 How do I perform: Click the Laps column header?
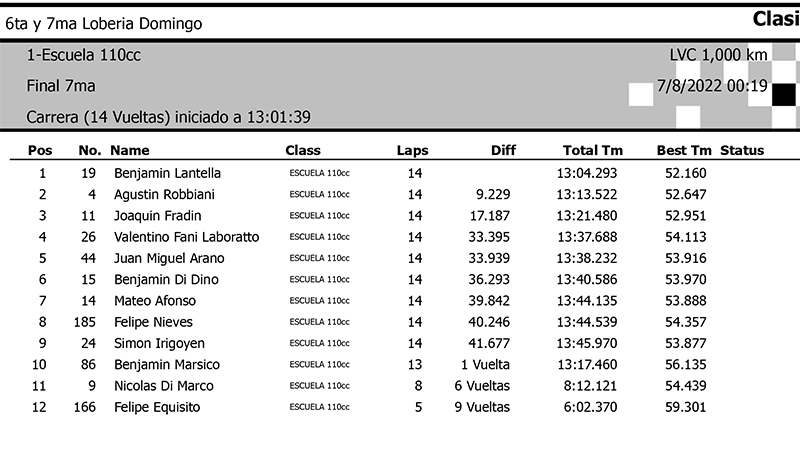(412, 150)
